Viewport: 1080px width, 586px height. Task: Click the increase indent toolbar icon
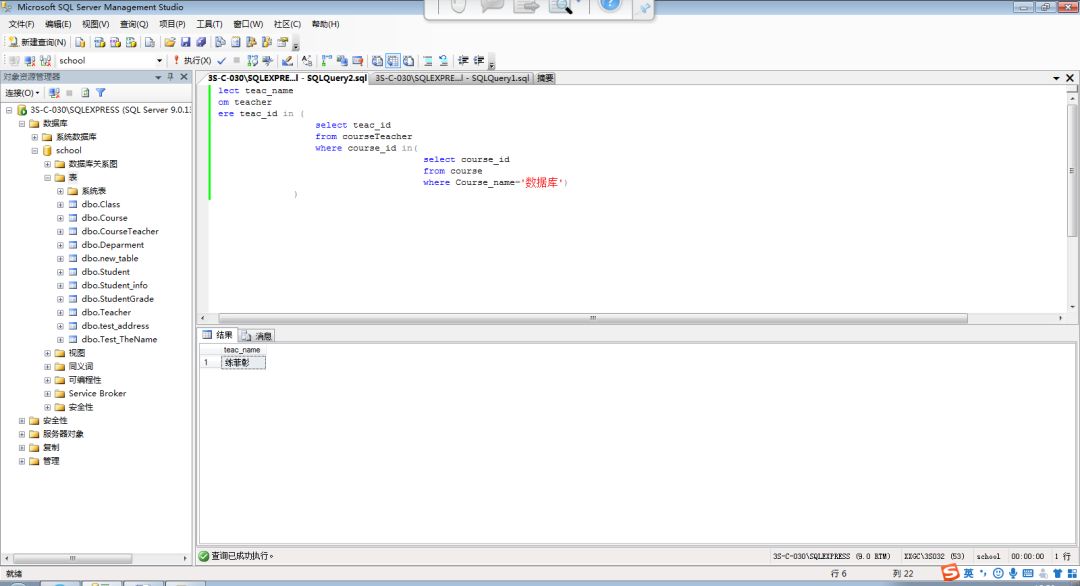tap(479, 61)
